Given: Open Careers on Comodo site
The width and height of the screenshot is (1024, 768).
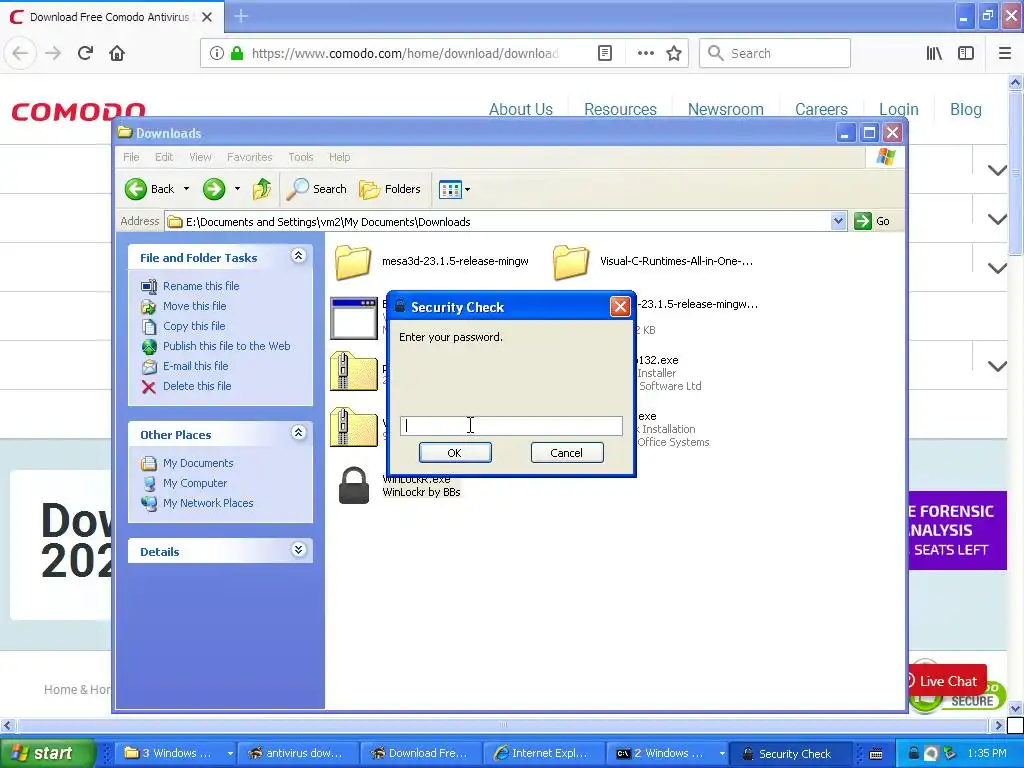Looking at the screenshot, I should 821,109.
